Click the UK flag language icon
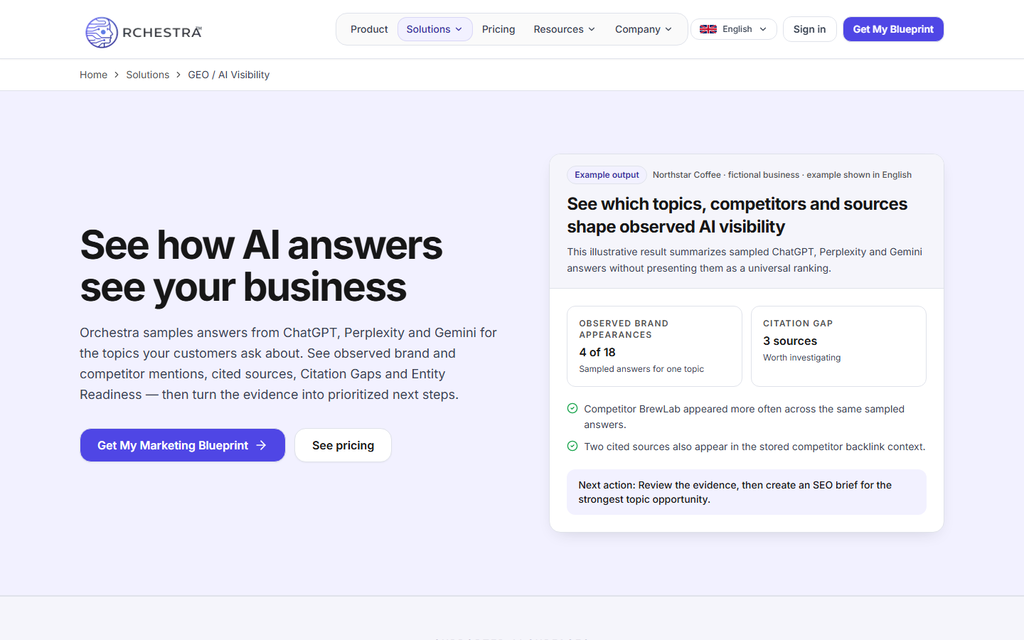 pos(708,29)
